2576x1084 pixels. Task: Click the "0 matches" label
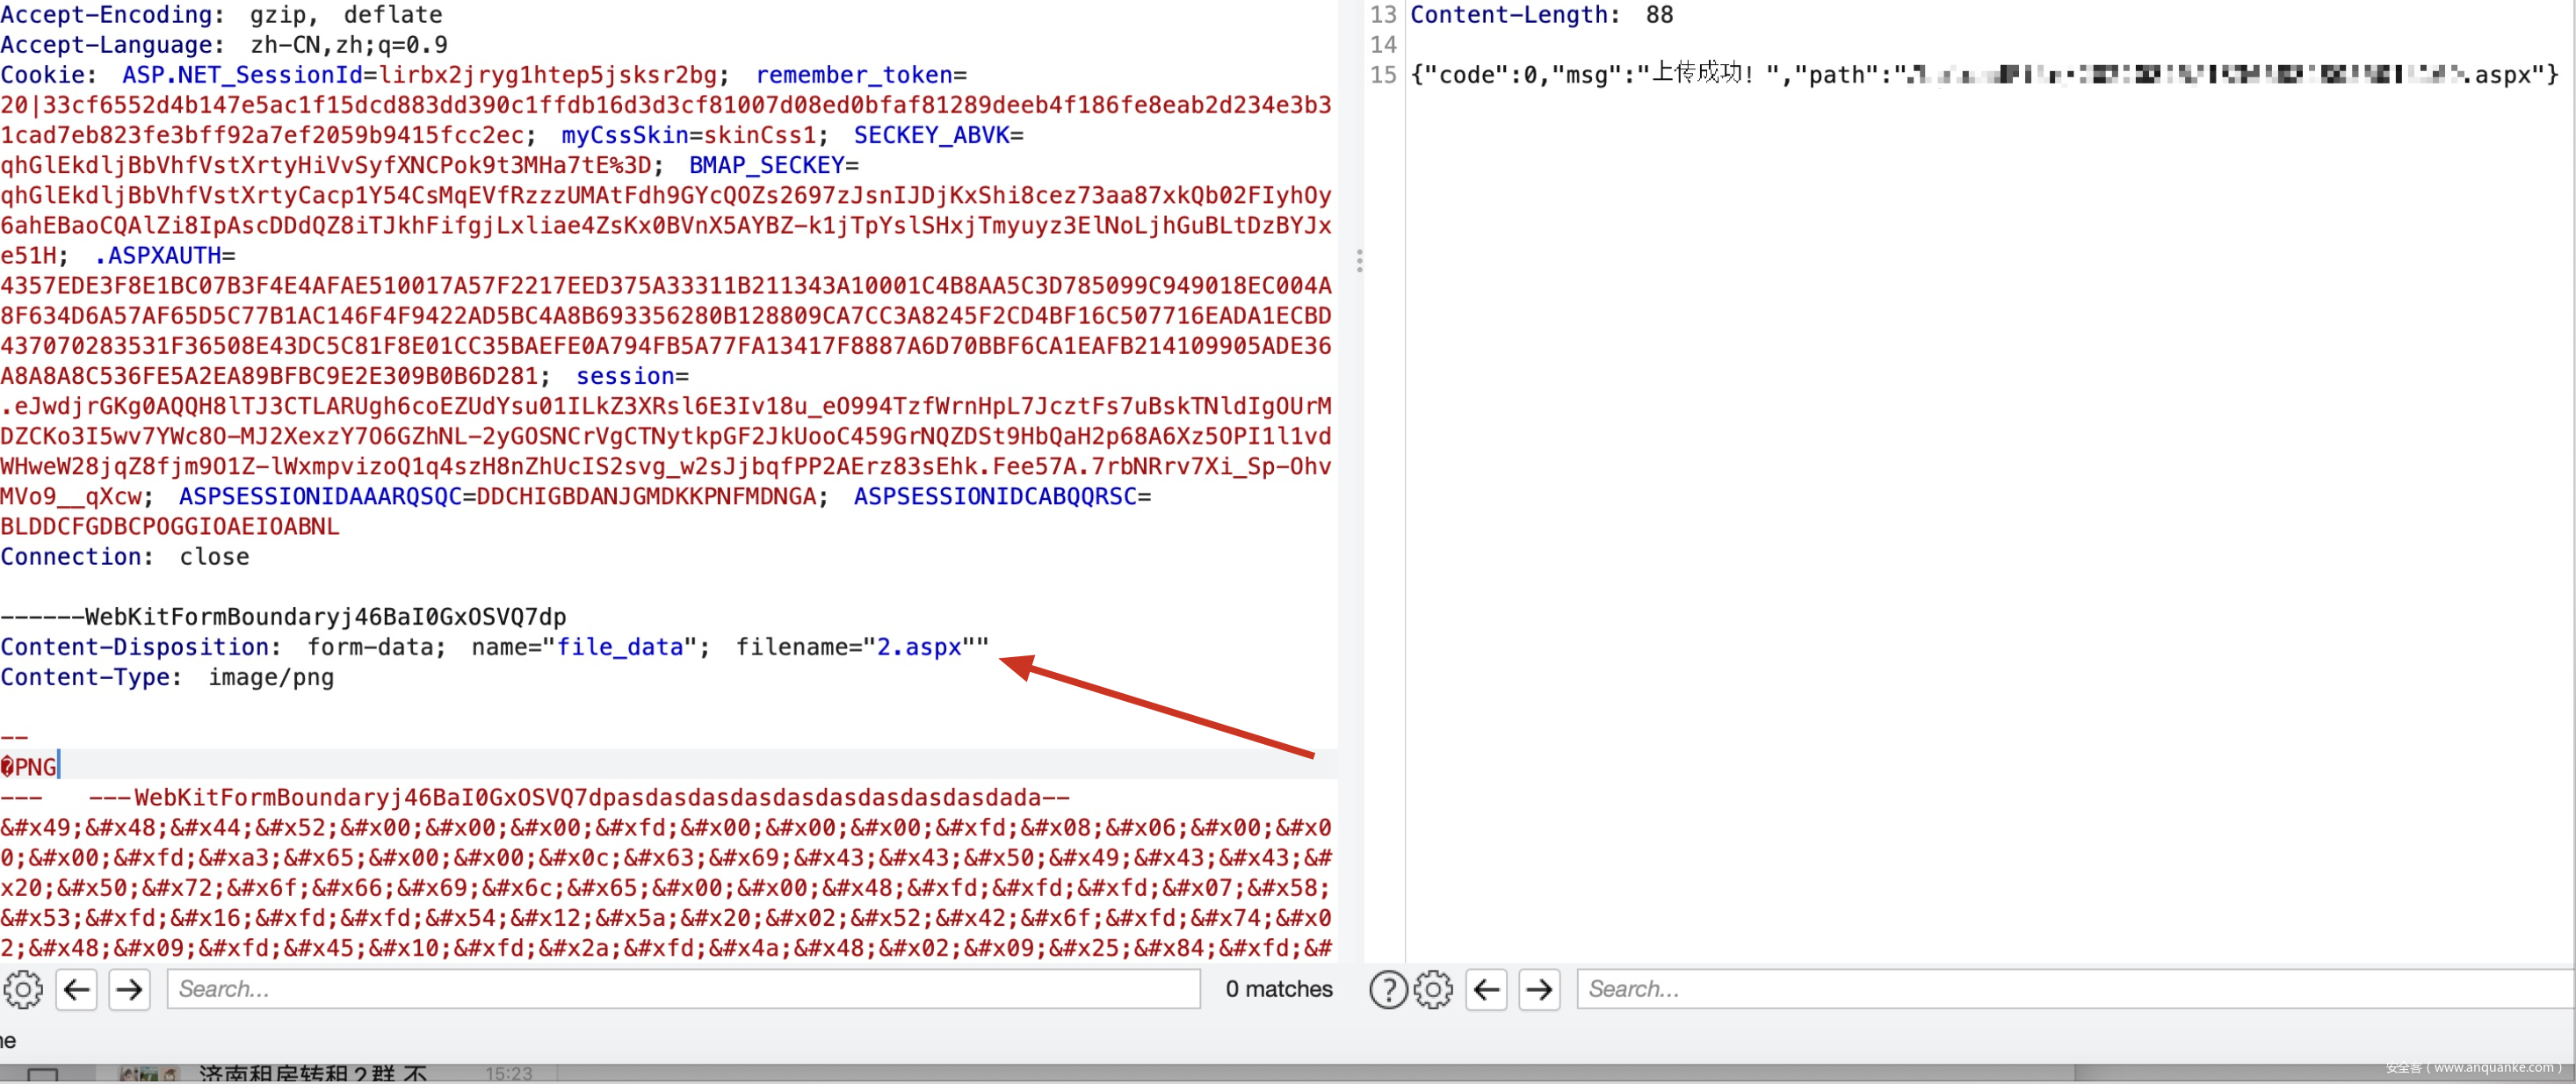(1278, 989)
